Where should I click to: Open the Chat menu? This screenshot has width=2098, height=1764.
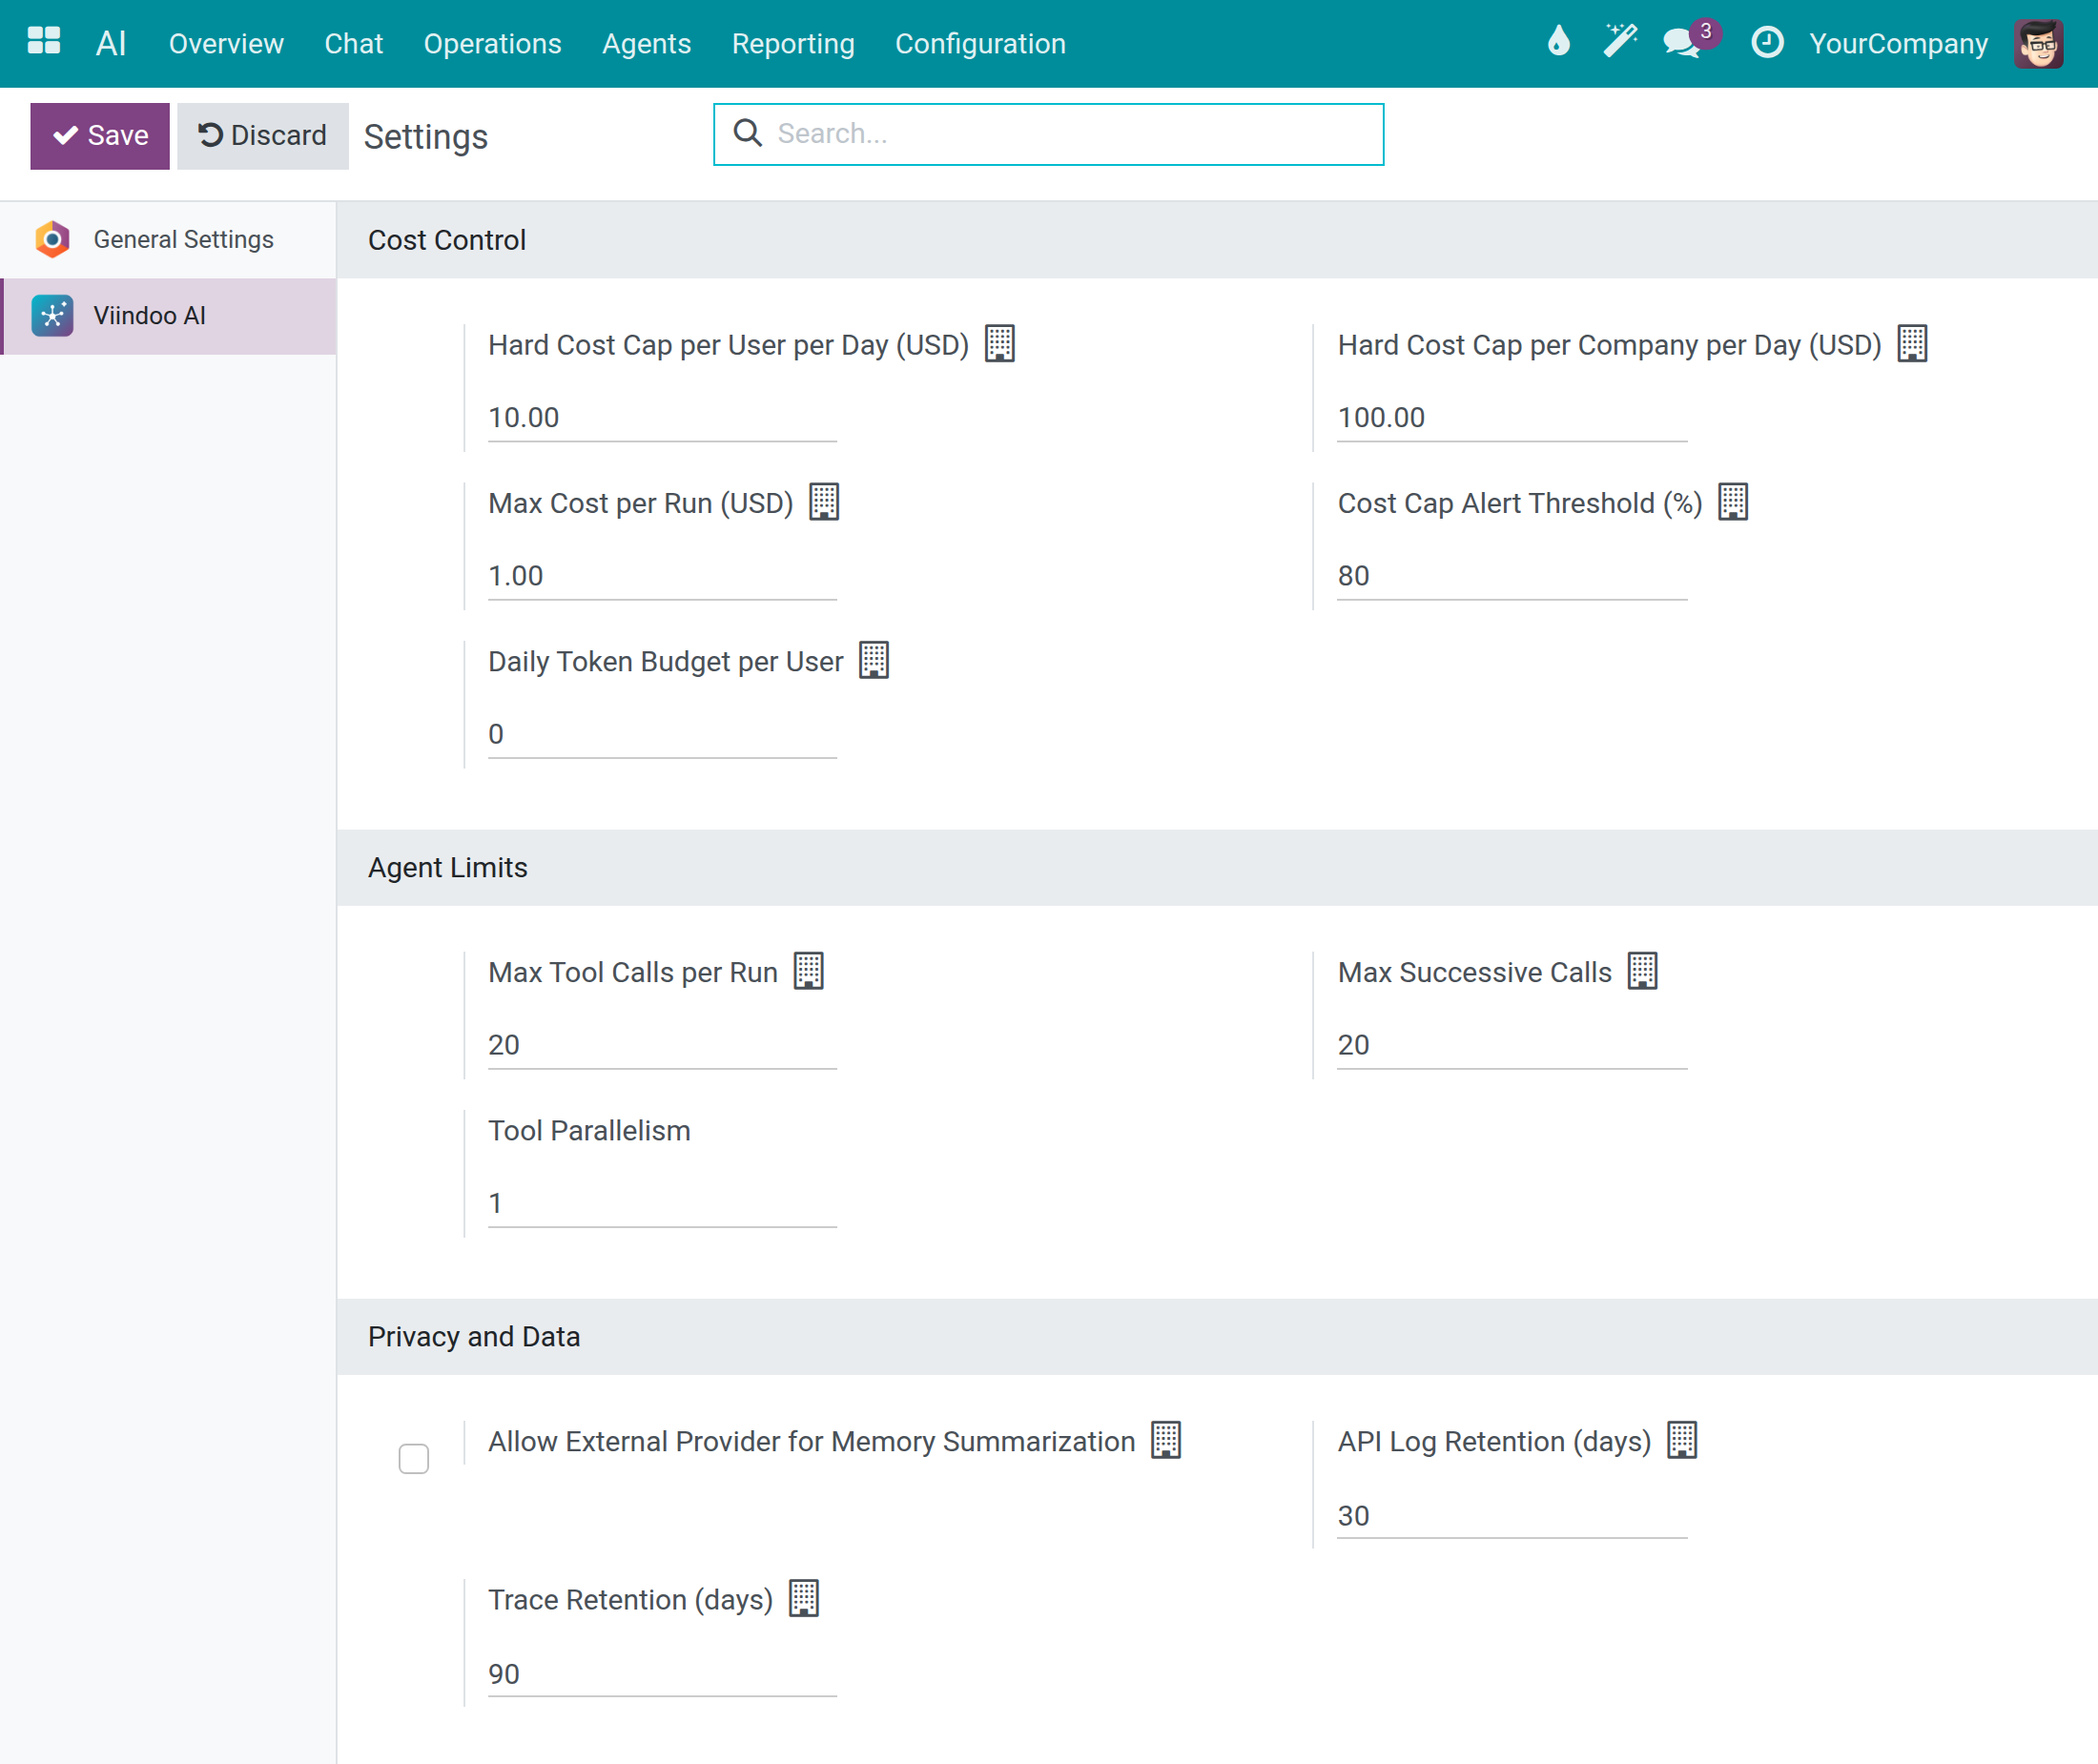pos(353,43)
